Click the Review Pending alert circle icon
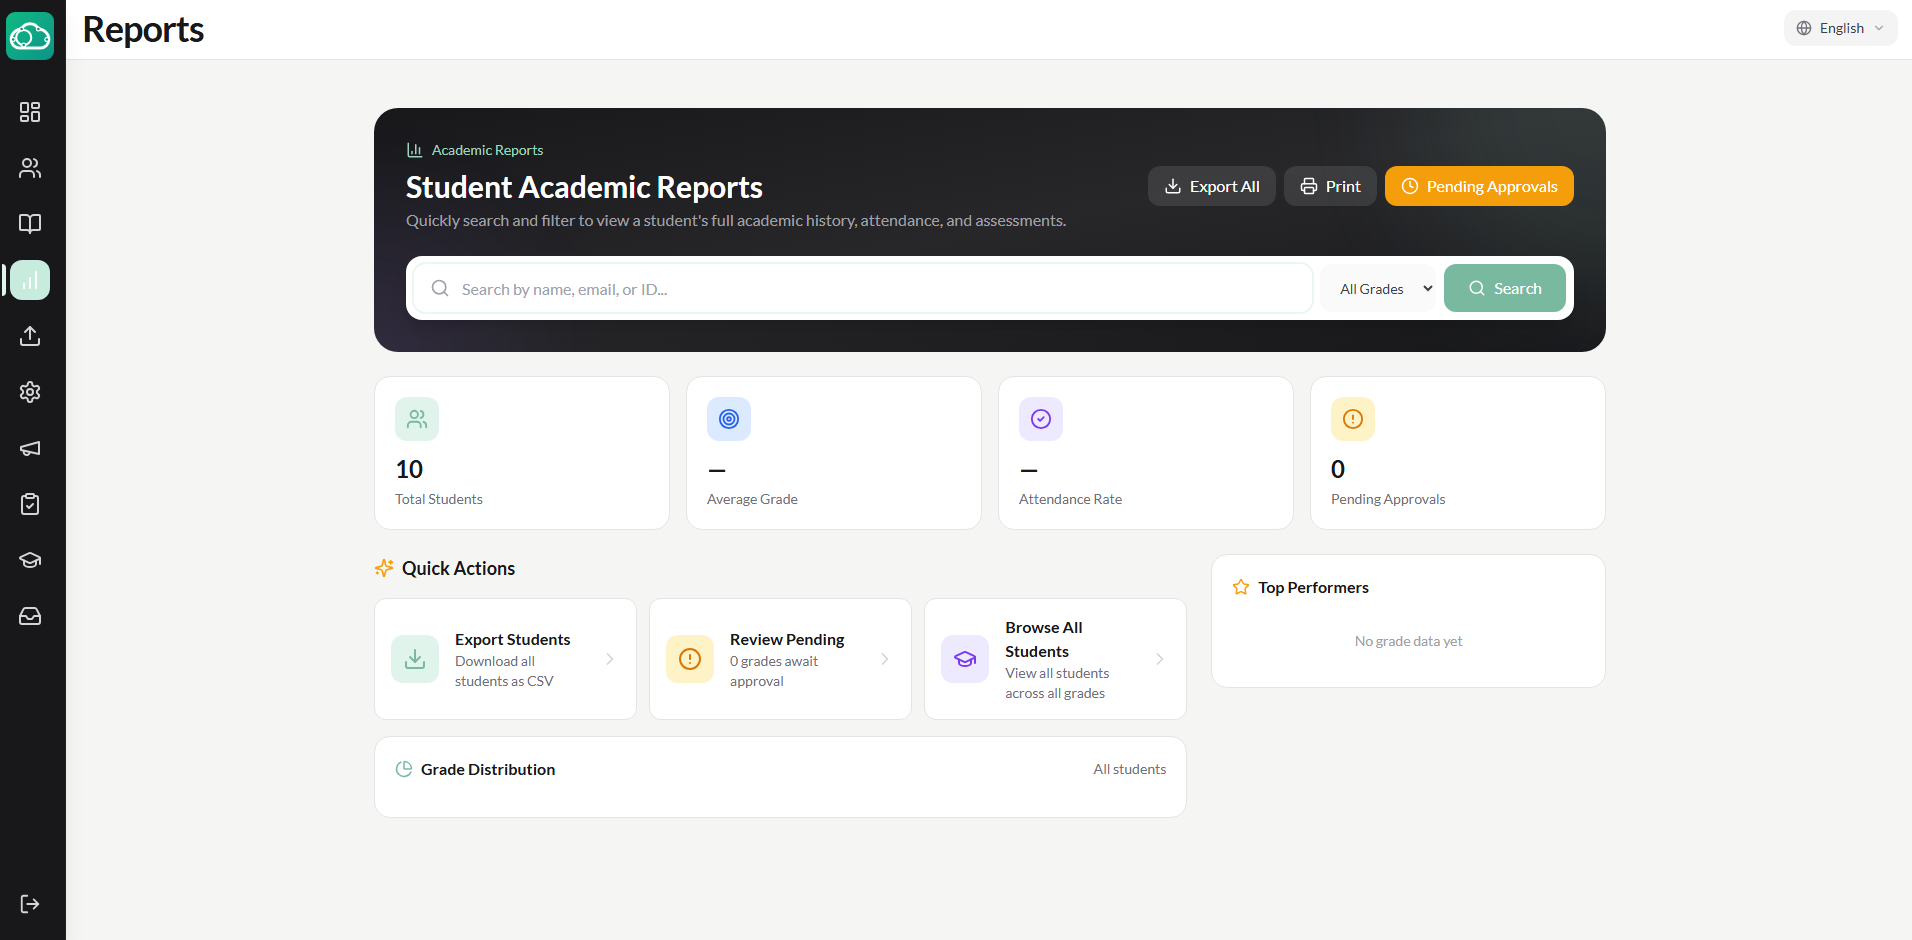 (690, 659)
